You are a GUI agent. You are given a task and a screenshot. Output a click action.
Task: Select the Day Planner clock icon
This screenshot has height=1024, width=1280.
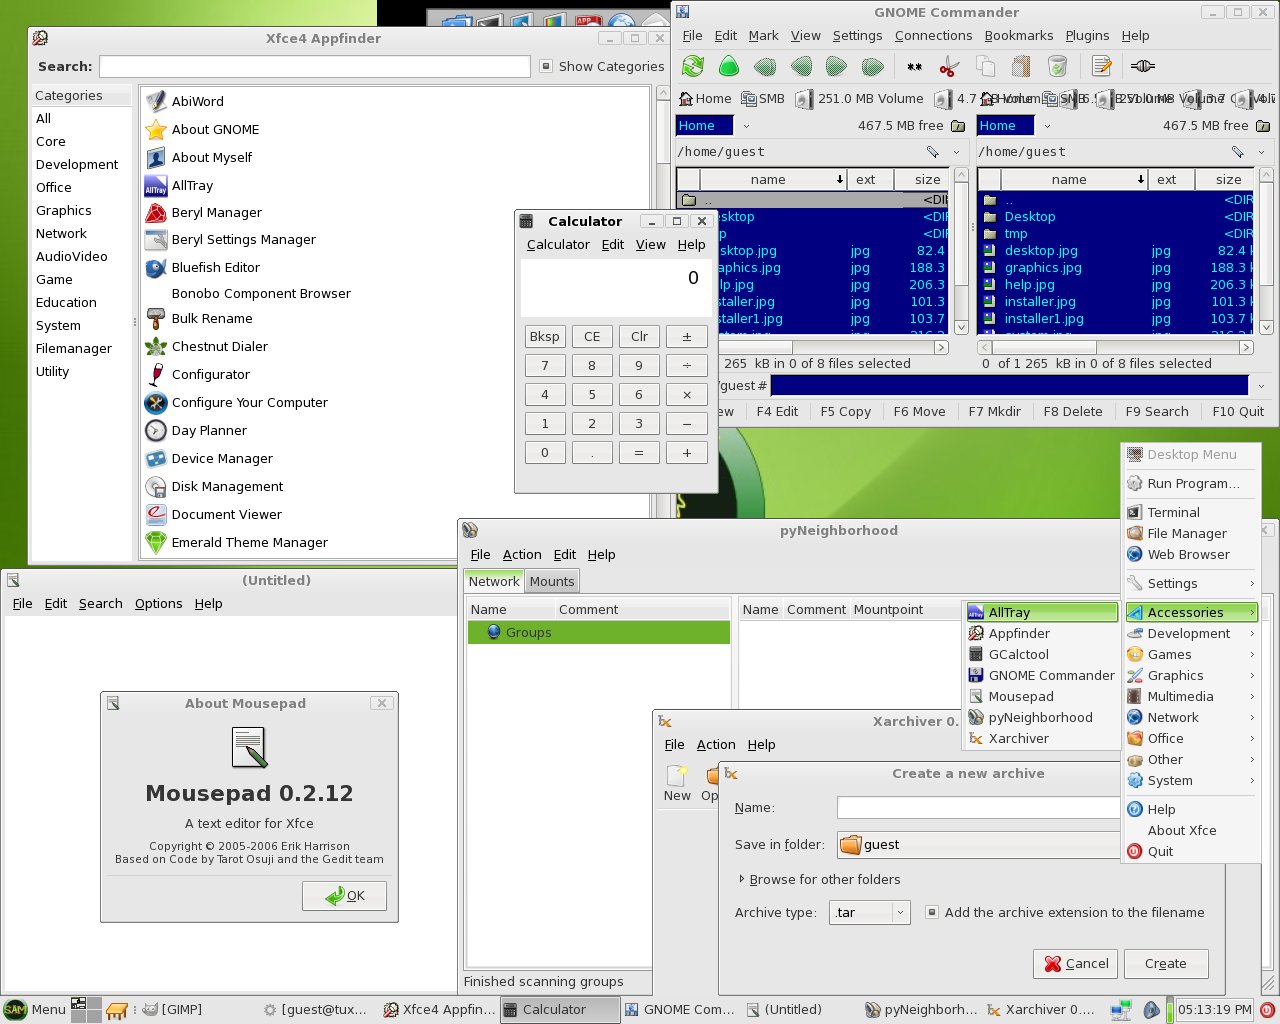pos(156,431)
